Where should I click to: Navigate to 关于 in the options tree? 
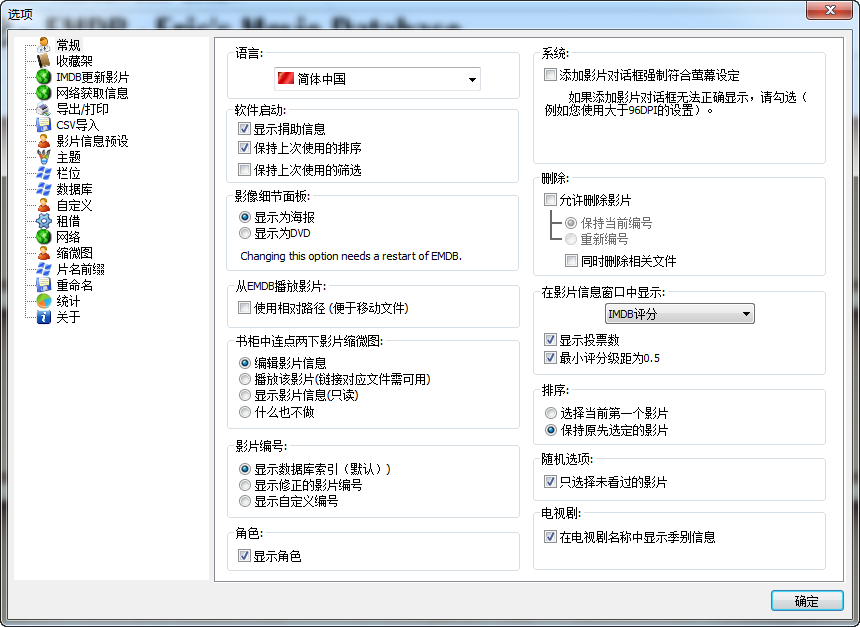[42, 317]
